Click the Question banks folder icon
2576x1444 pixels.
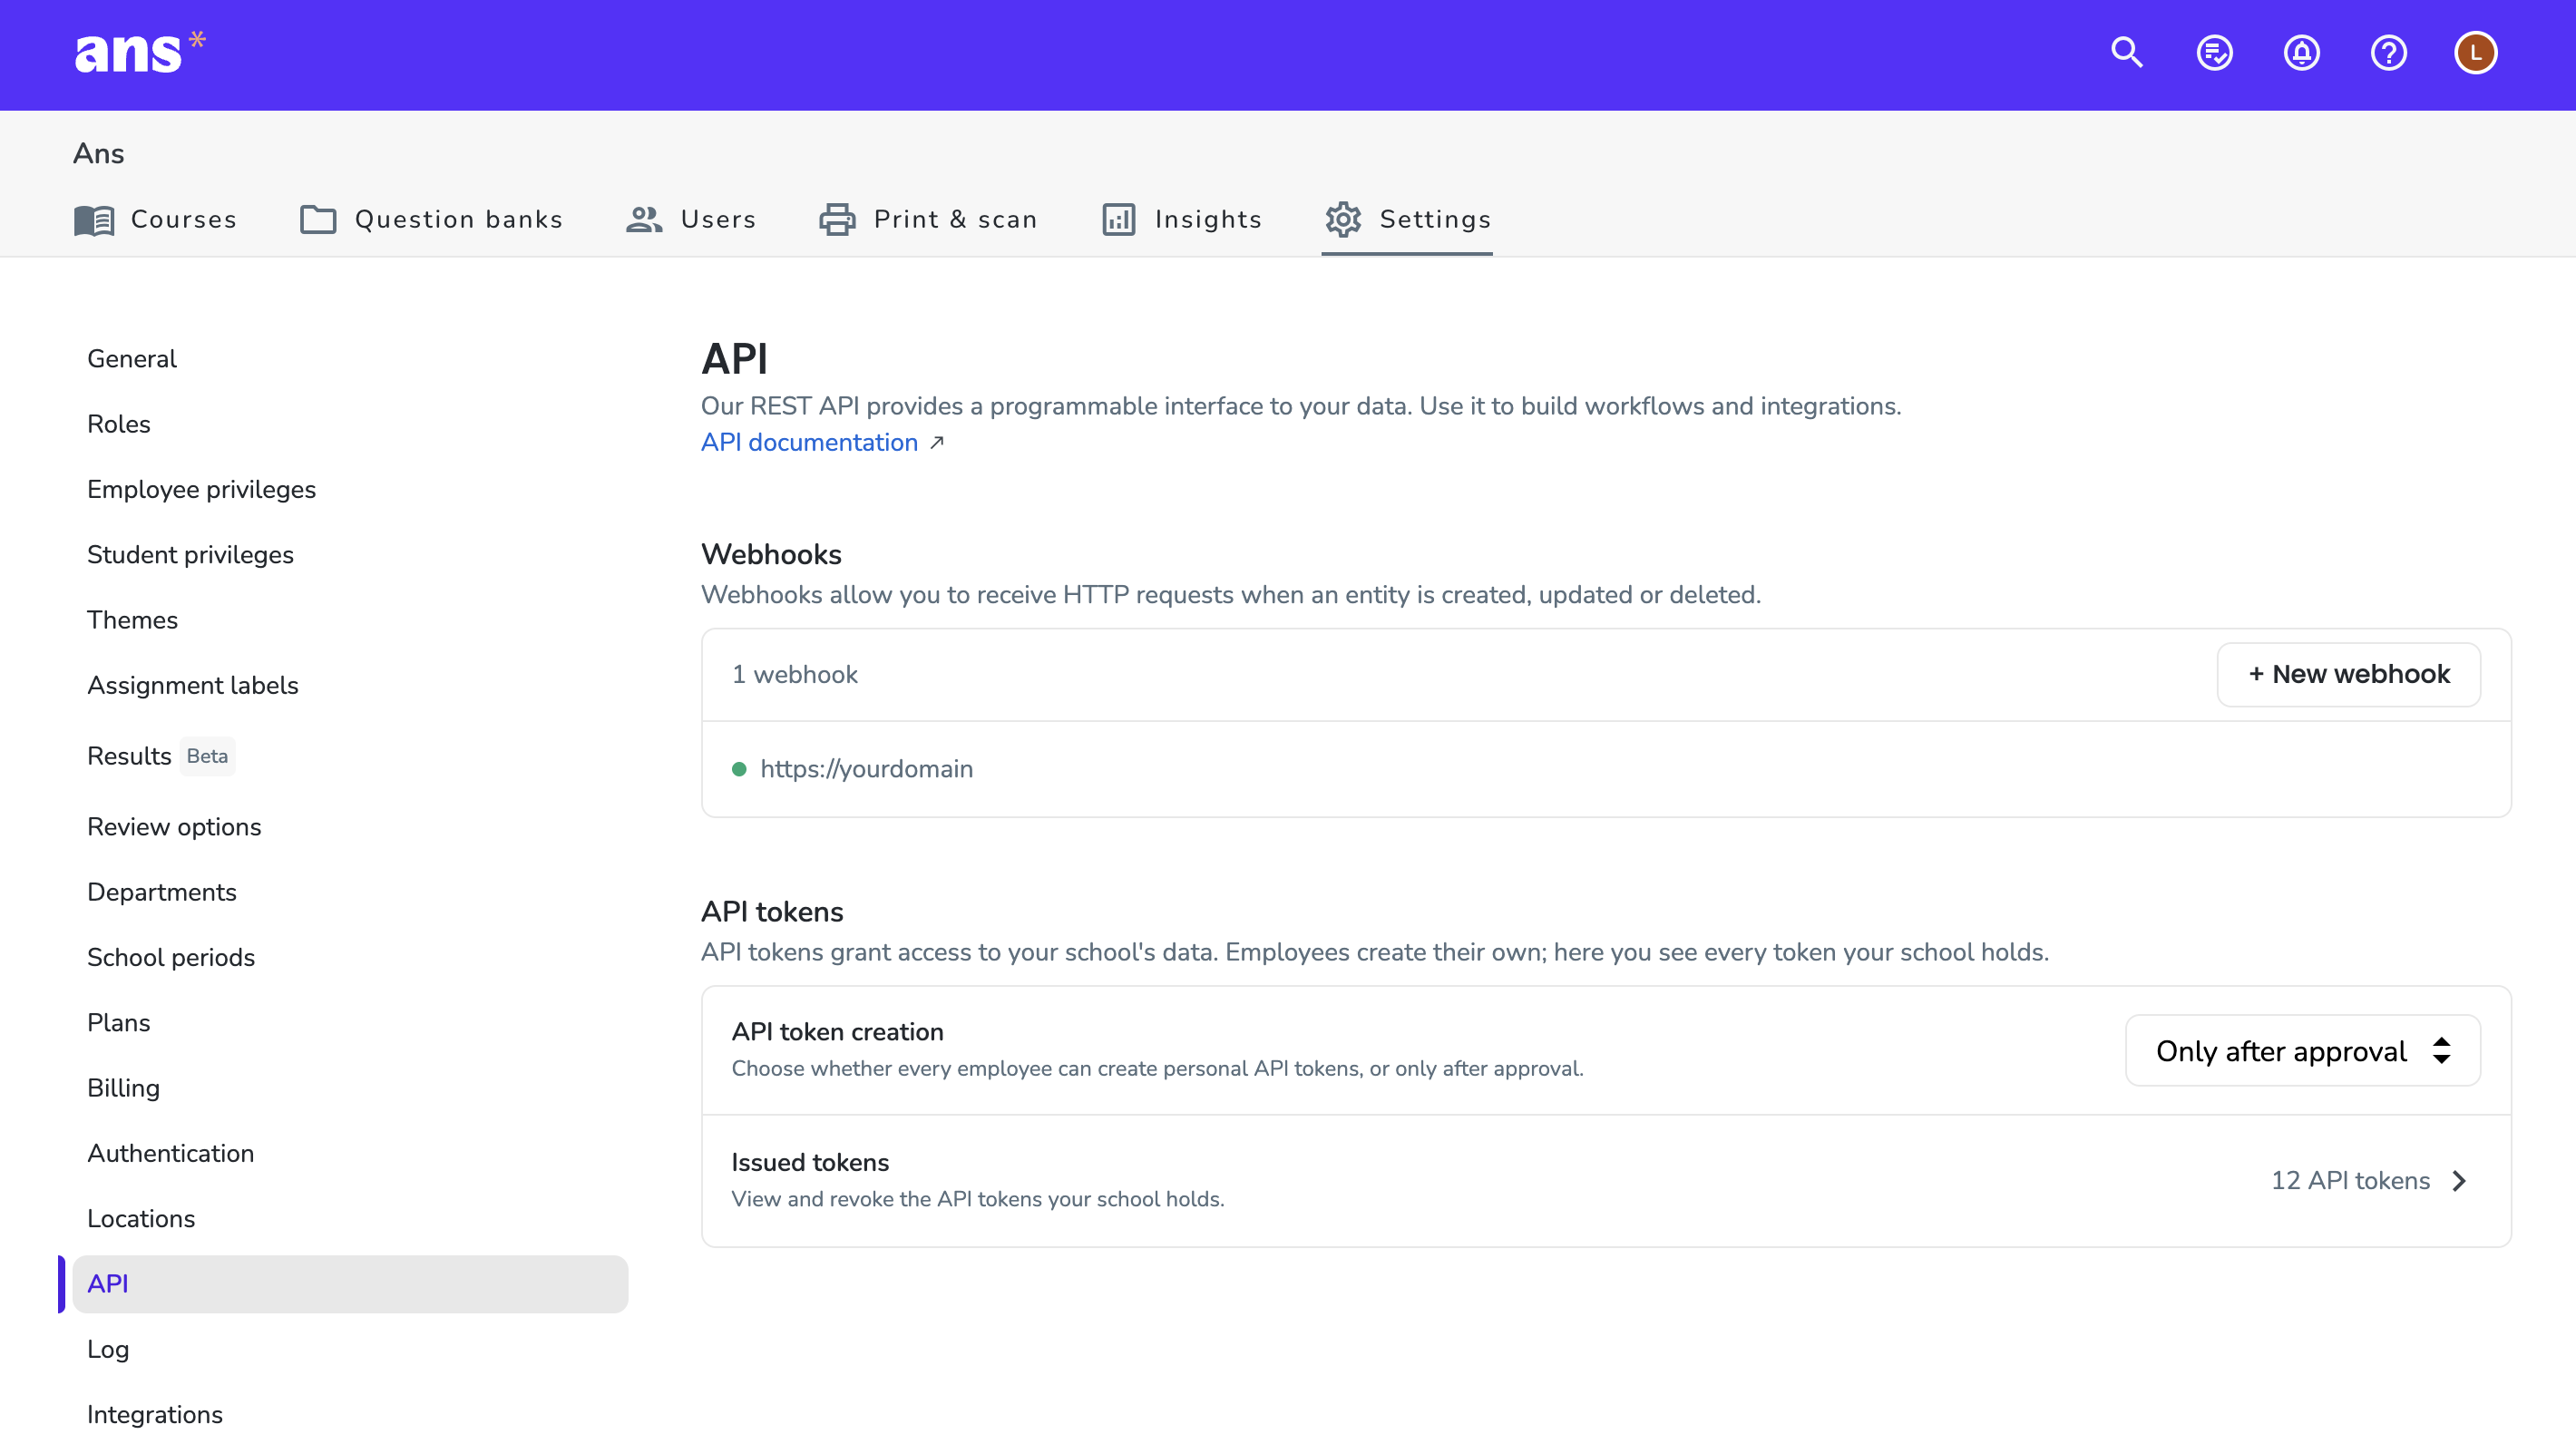tap(318, 219)
